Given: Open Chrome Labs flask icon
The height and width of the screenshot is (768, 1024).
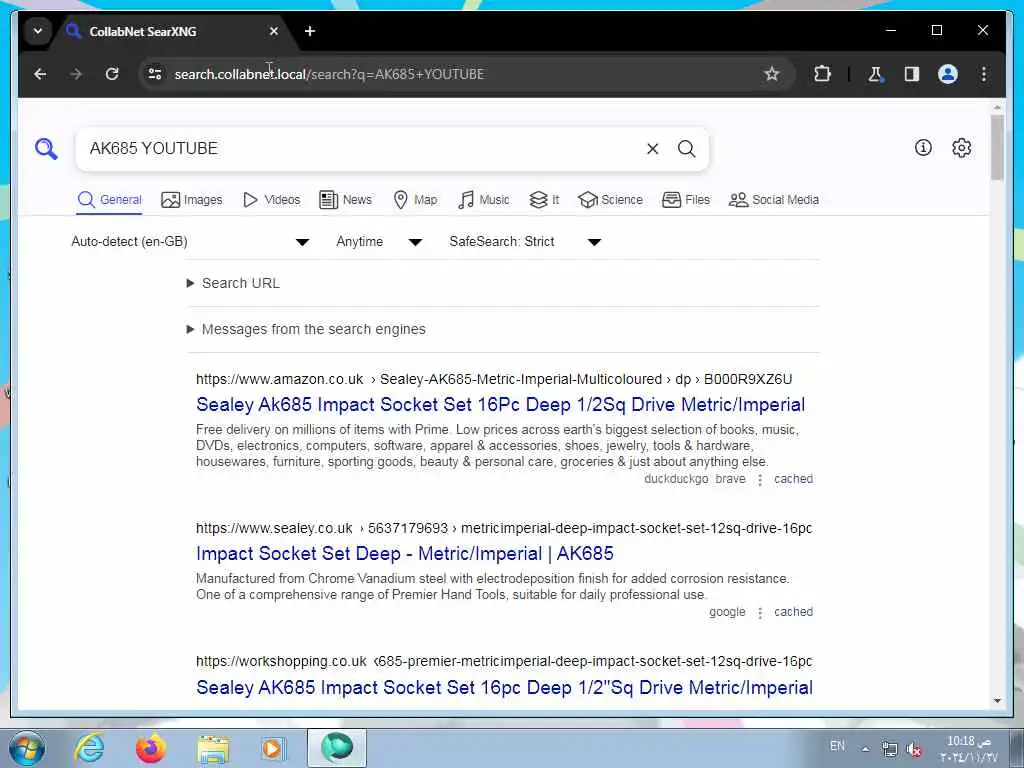Looking at the screenshot, I should 875,74.
